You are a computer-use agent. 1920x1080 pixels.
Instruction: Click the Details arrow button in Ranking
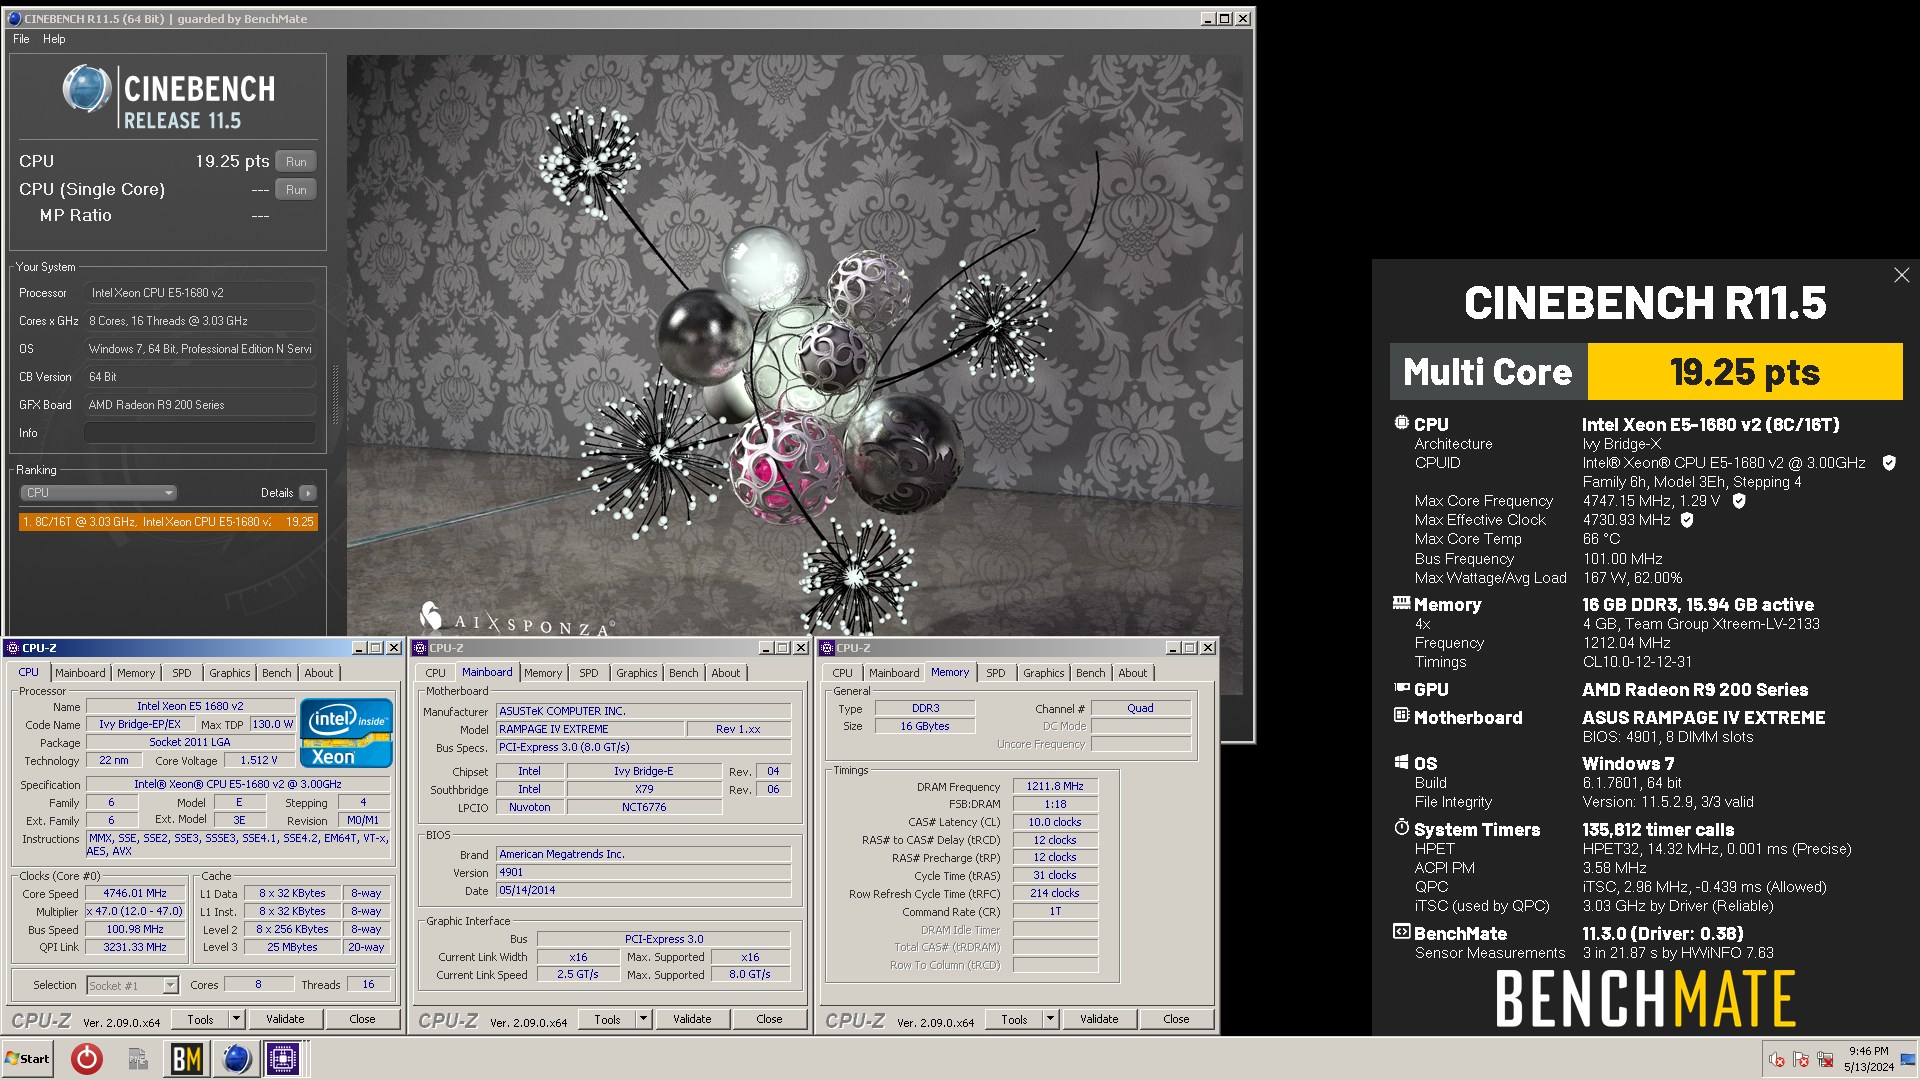tap(308, 493)
